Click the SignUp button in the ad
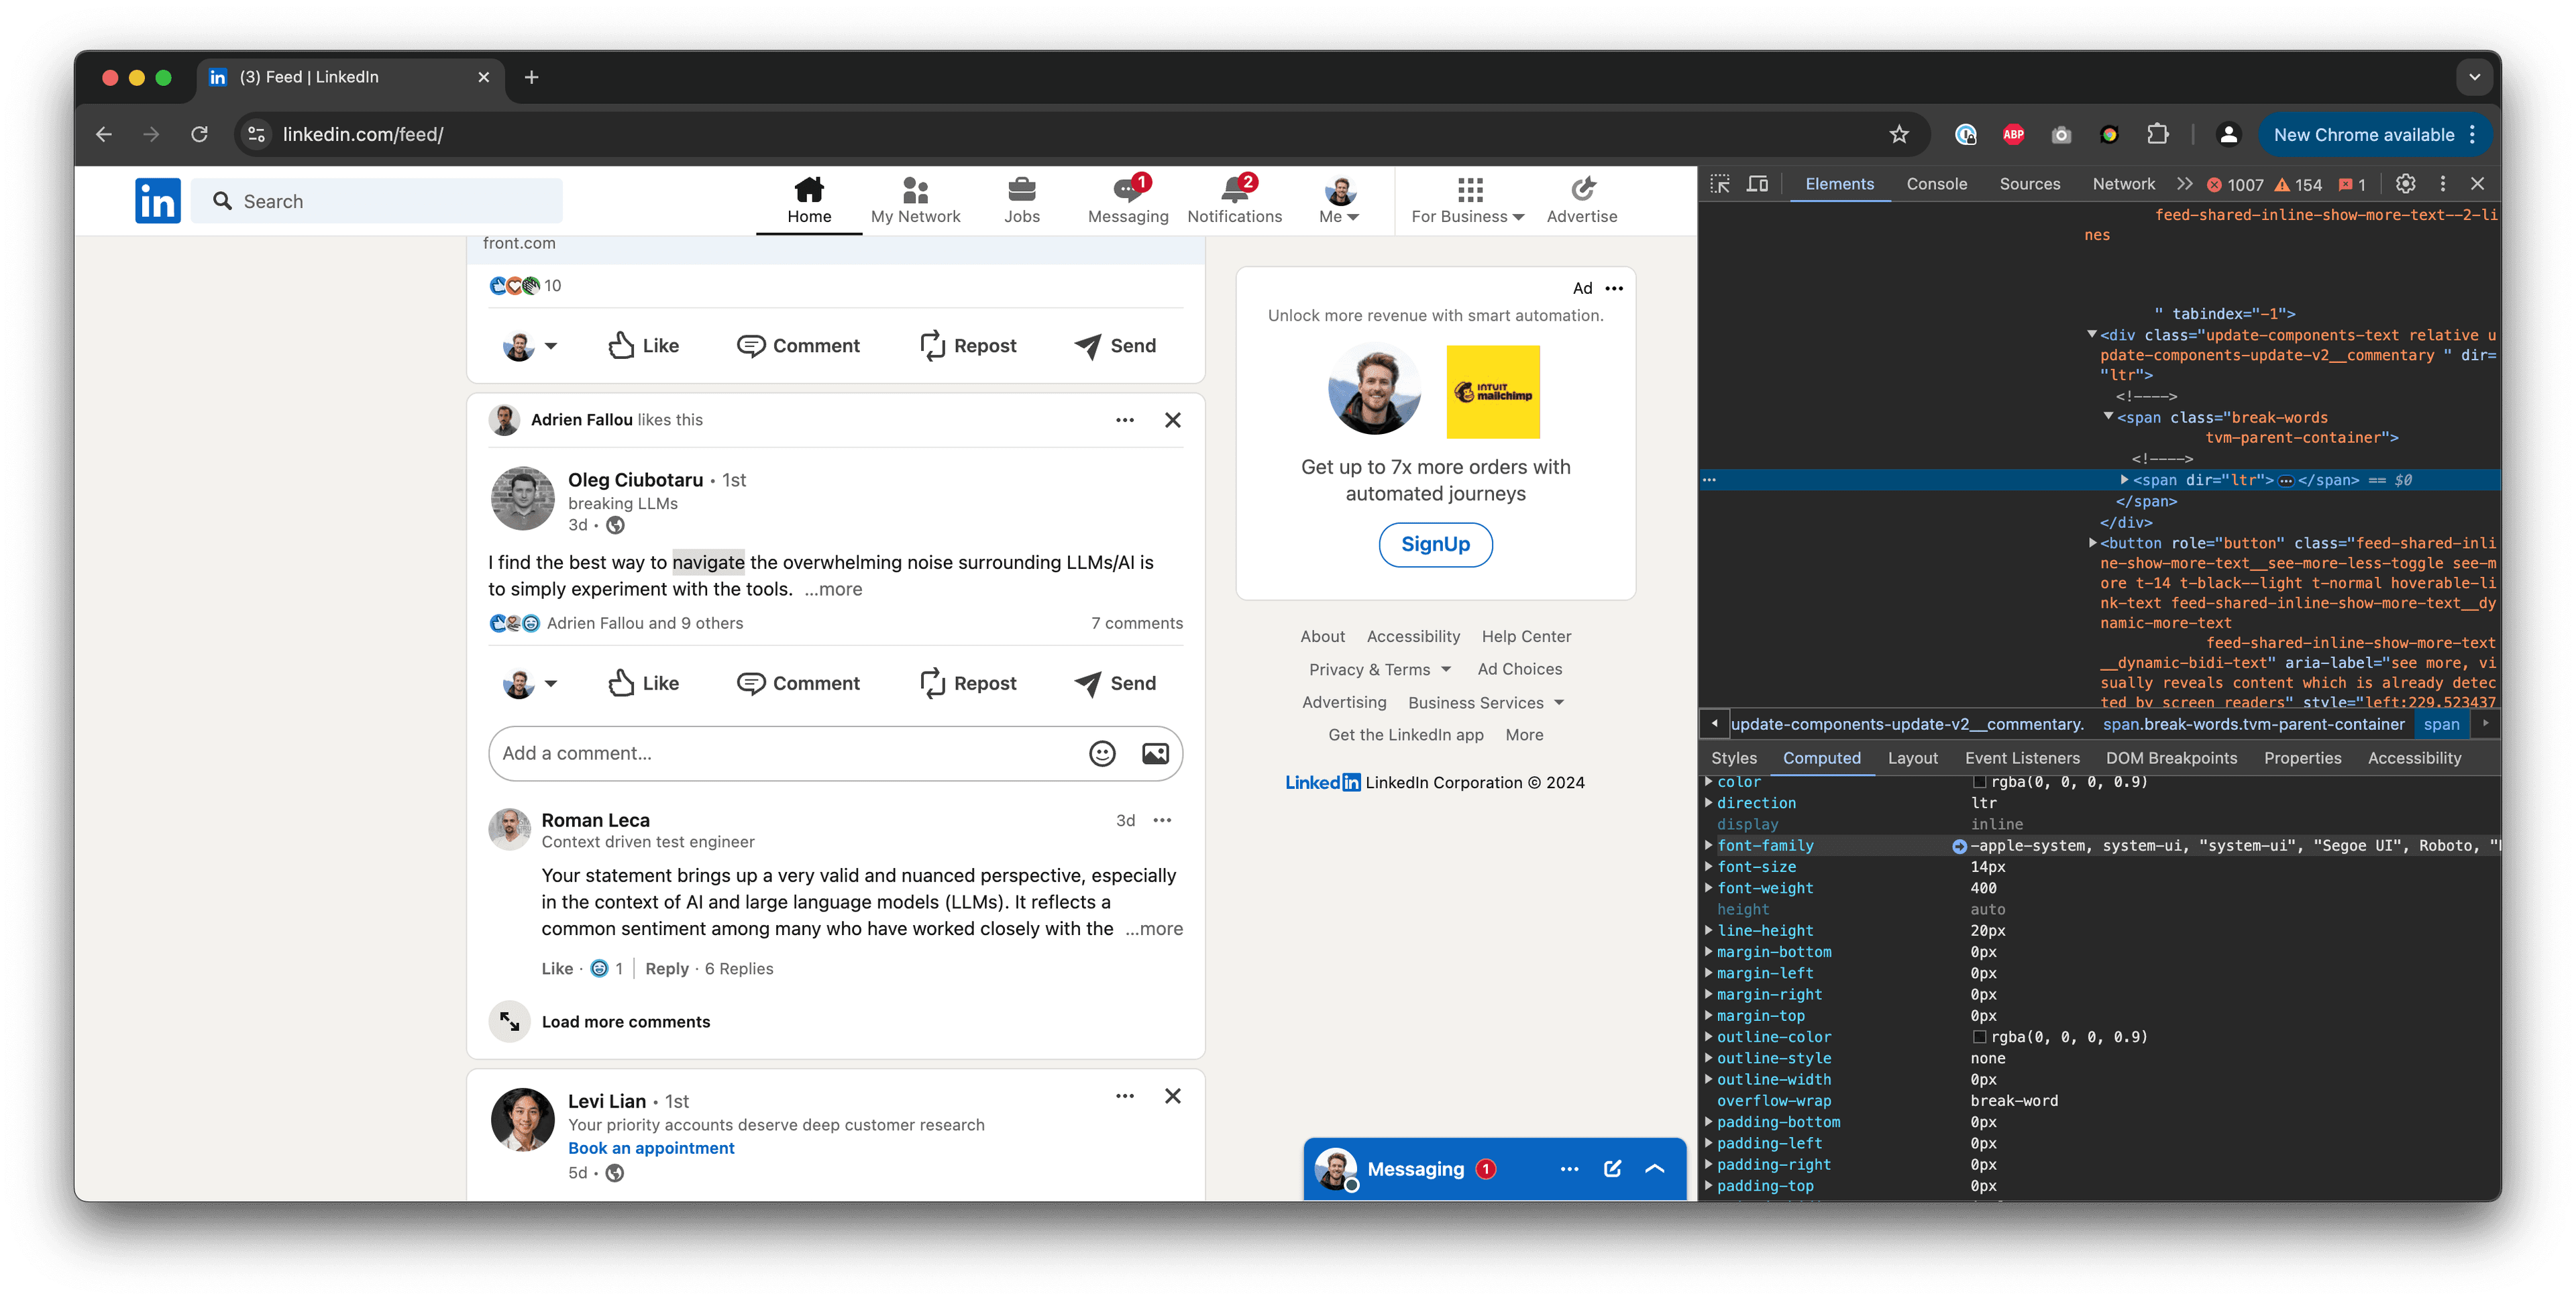2576x1300 pixels. tap(1435, 544)
